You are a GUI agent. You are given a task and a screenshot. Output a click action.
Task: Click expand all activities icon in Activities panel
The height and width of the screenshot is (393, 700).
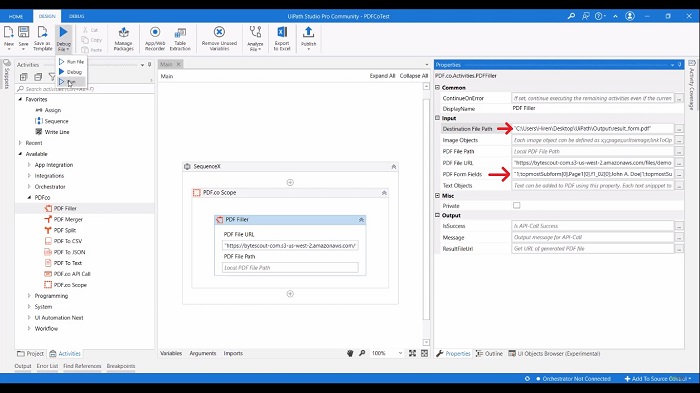24,77
